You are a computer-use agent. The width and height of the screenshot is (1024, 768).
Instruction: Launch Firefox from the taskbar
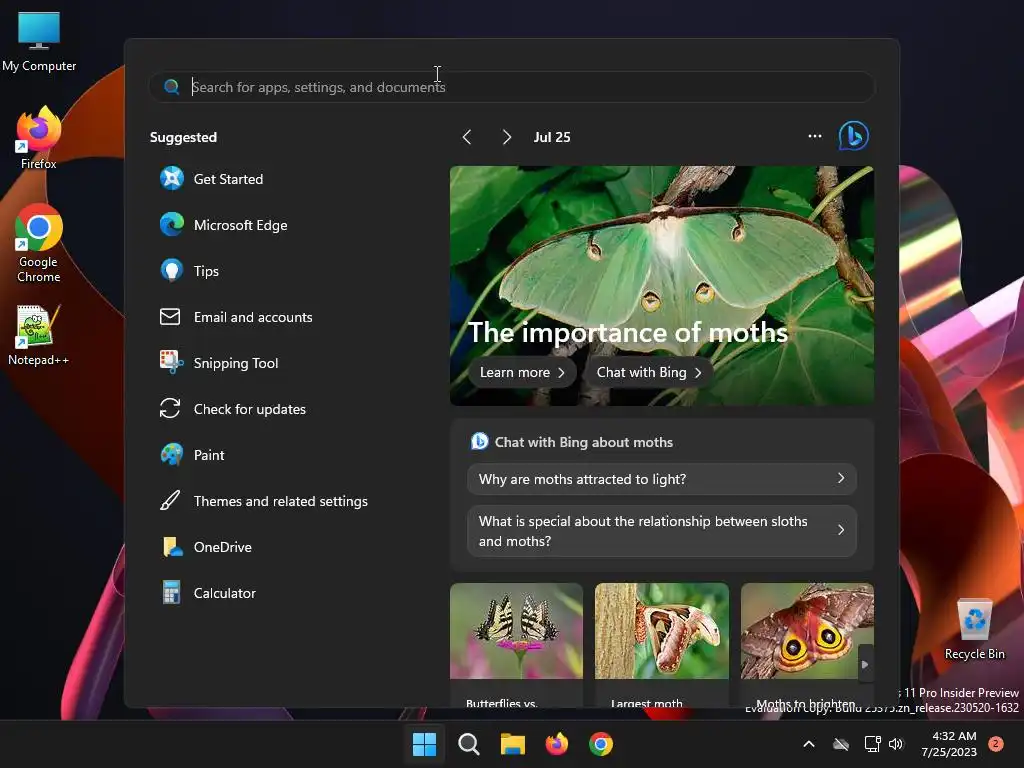556,744
